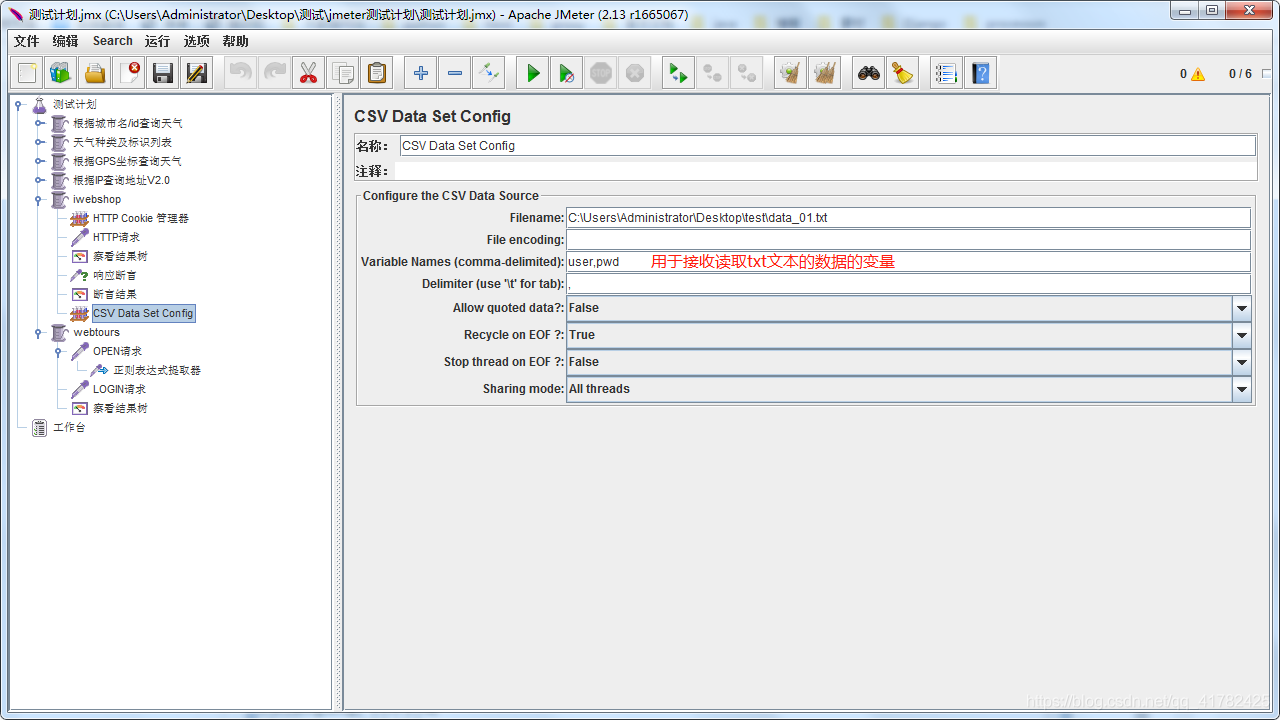Click the Copy toolbar icon
The image size is (1280, 720).
tap(343, 73)
